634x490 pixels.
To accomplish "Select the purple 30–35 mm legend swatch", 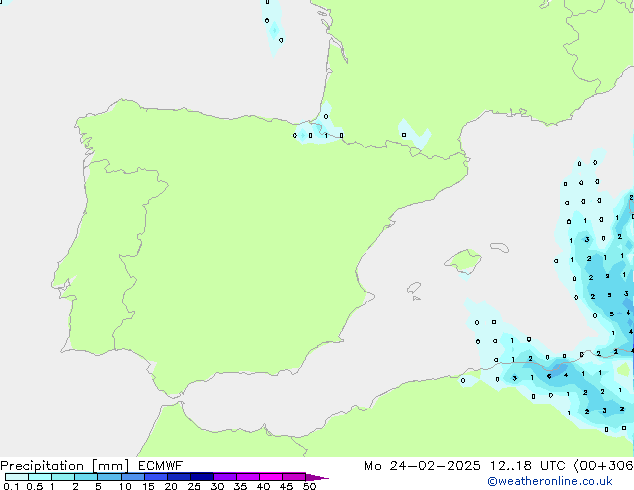I will pyautogui.click(x=225, y=477).
